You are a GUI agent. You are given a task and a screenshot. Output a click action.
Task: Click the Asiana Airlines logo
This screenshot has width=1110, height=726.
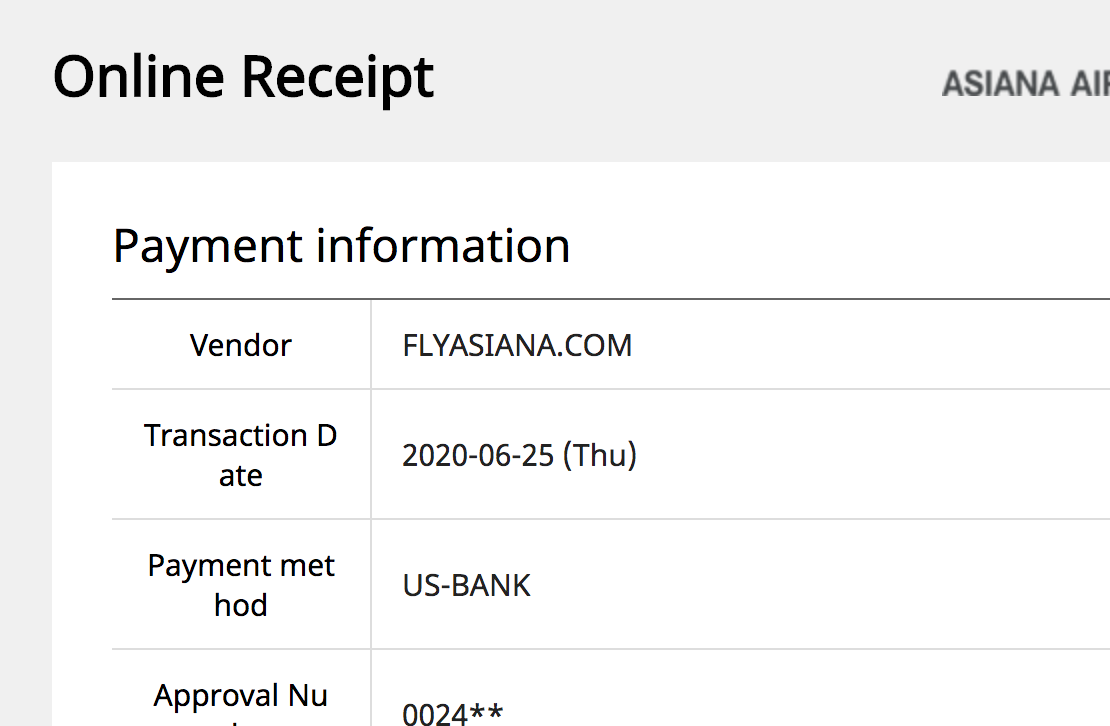(1025, 84)
